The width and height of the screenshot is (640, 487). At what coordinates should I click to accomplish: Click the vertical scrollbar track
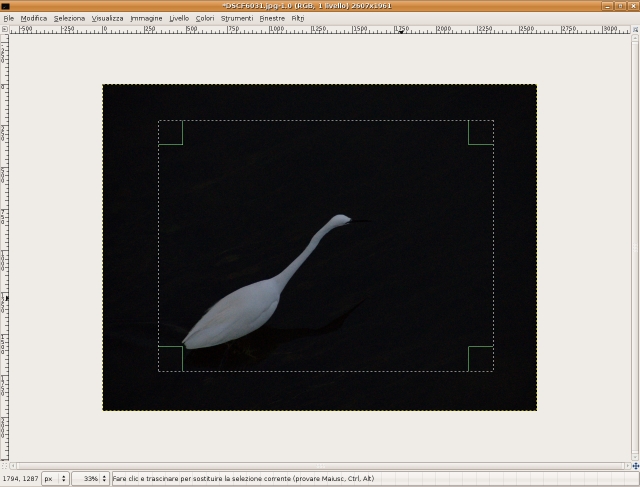(635, 247)
